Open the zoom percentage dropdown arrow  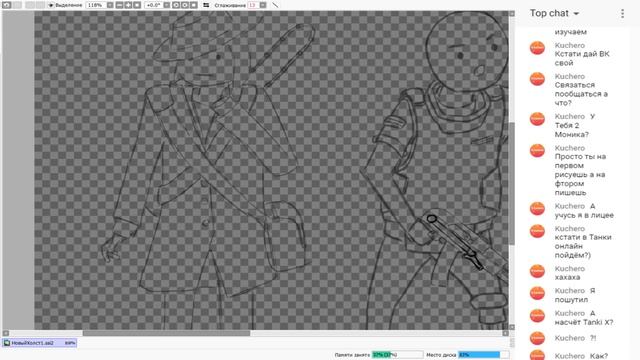point(110,5)
